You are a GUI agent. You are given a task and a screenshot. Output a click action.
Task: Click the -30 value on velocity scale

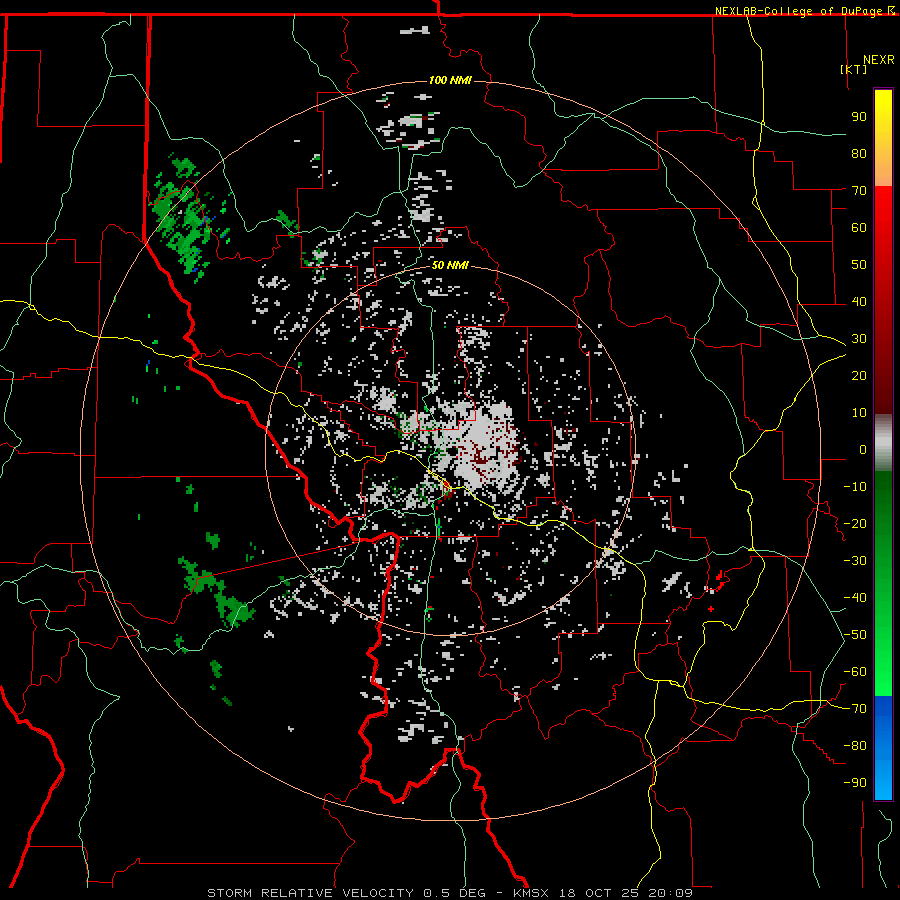(855, 561)
